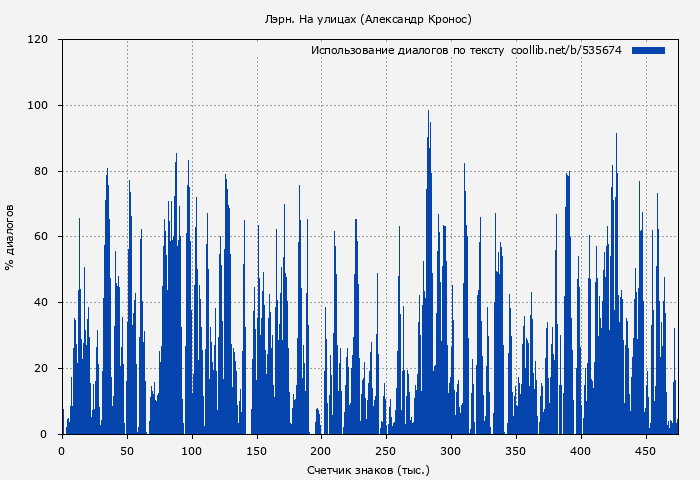This screenshot has width=700, height=480.
Task: Select the y-axis tick label 80
Action: click(x=41, y=171)
